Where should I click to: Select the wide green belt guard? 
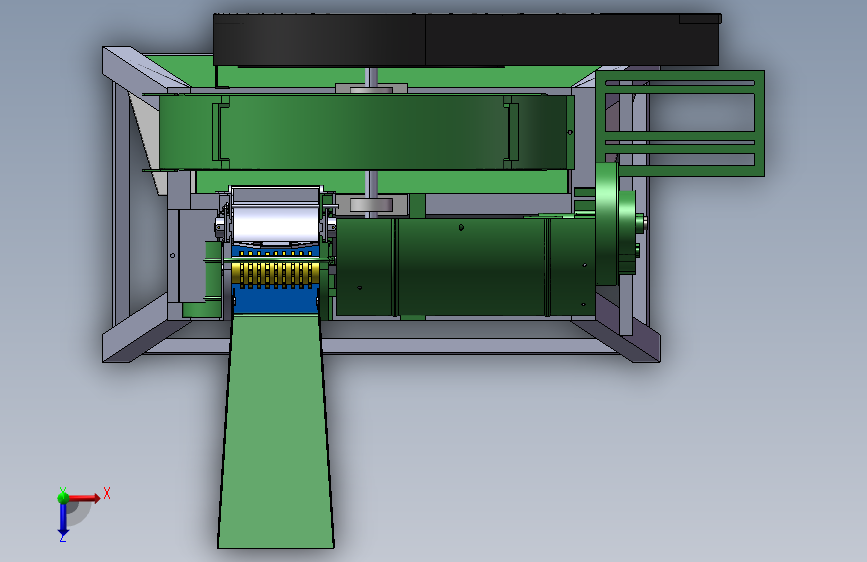pos(365,132)
